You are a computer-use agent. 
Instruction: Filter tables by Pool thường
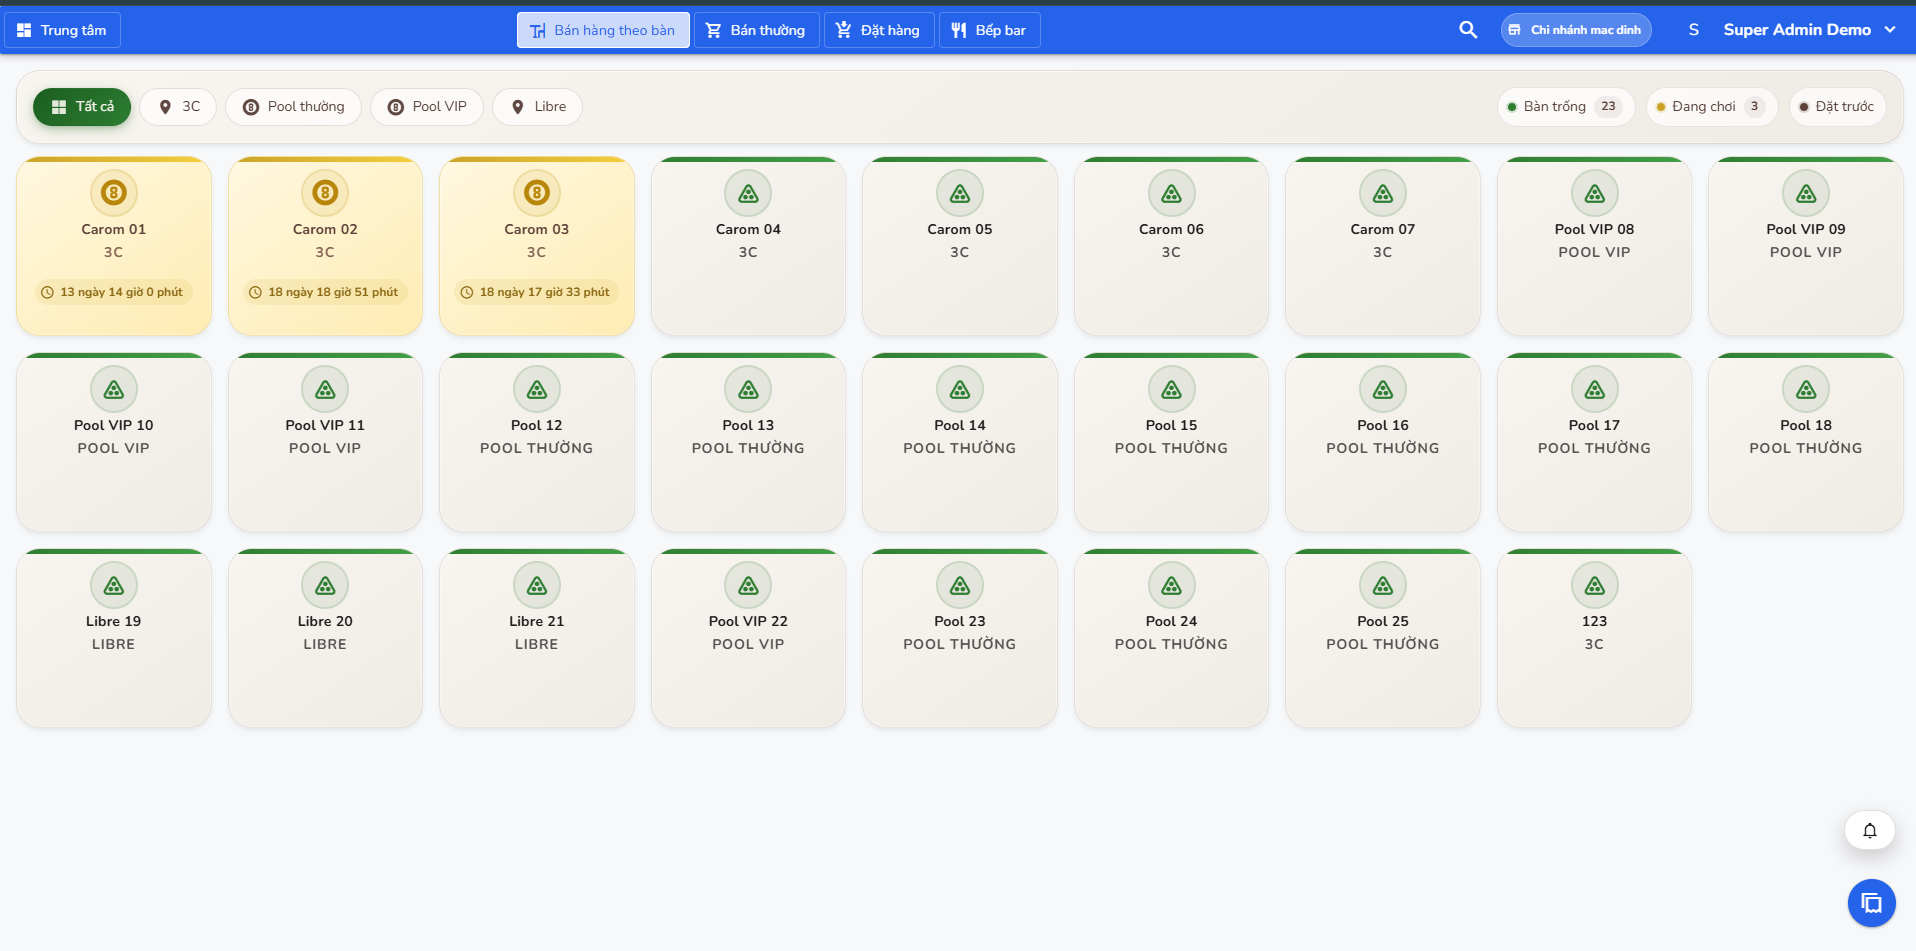(x=293, y=107)
